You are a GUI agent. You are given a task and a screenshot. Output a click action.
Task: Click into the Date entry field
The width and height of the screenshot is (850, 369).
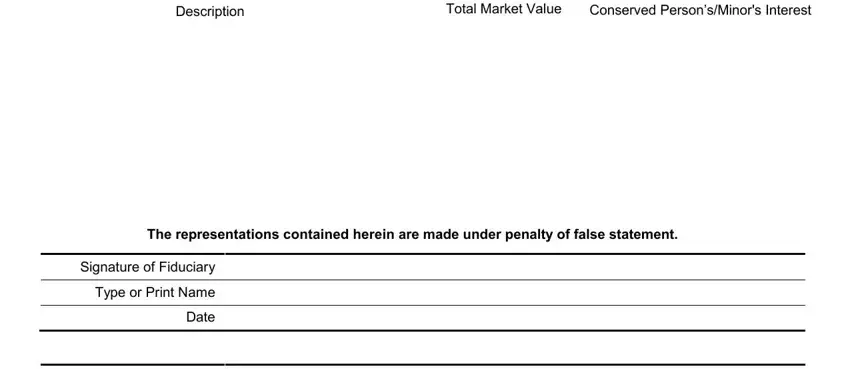click(x=514, y=318)
